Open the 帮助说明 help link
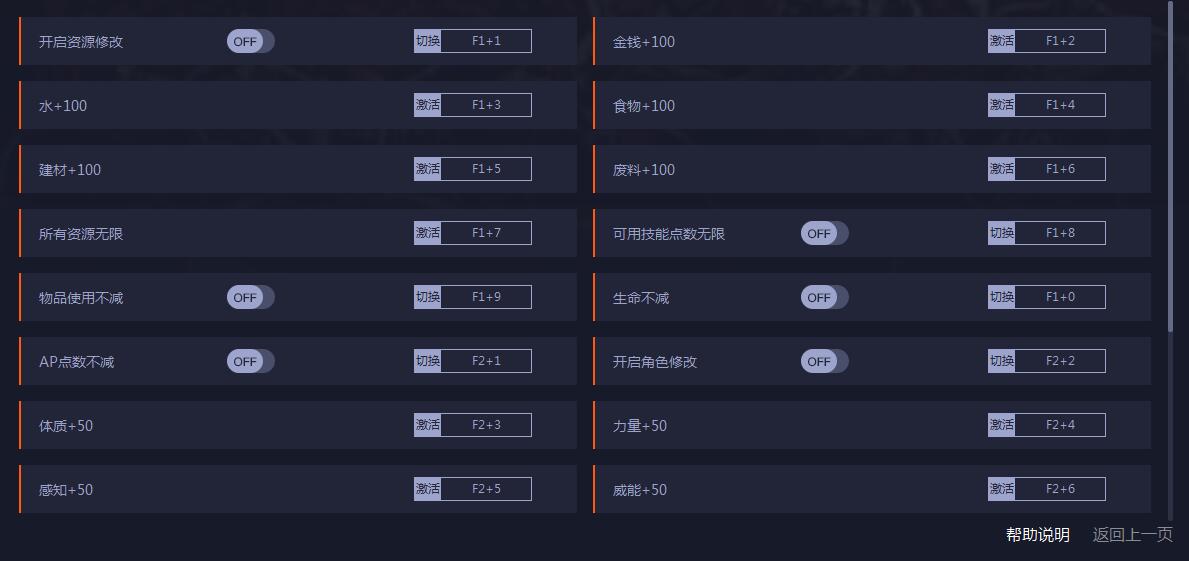The width and height of the screenshot is (1189, 561). 1037,535
